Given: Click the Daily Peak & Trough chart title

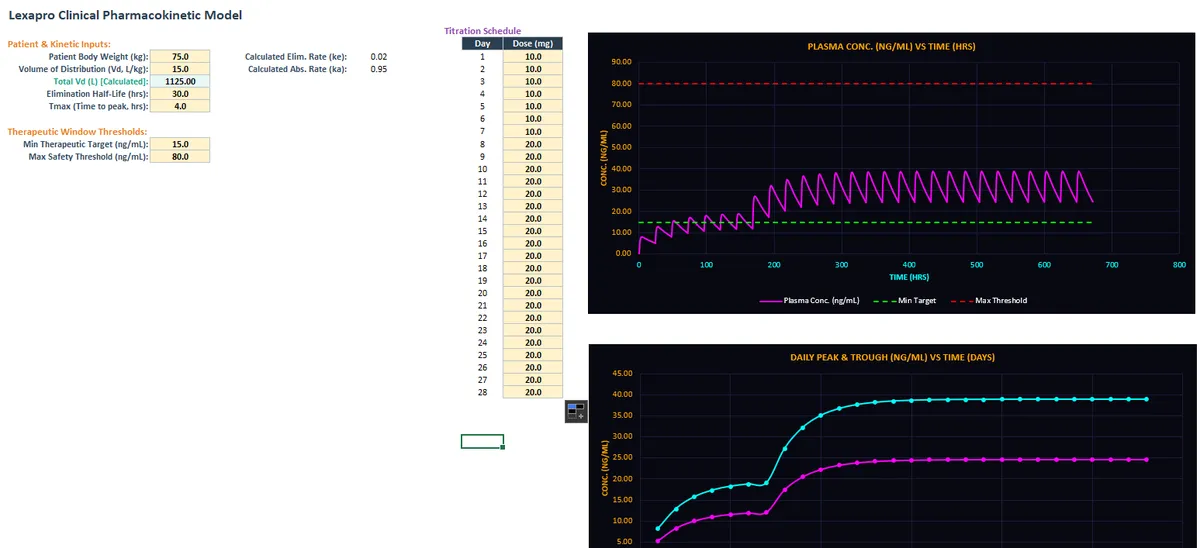Looking at the screenshot, I should [x=892, y=357].
